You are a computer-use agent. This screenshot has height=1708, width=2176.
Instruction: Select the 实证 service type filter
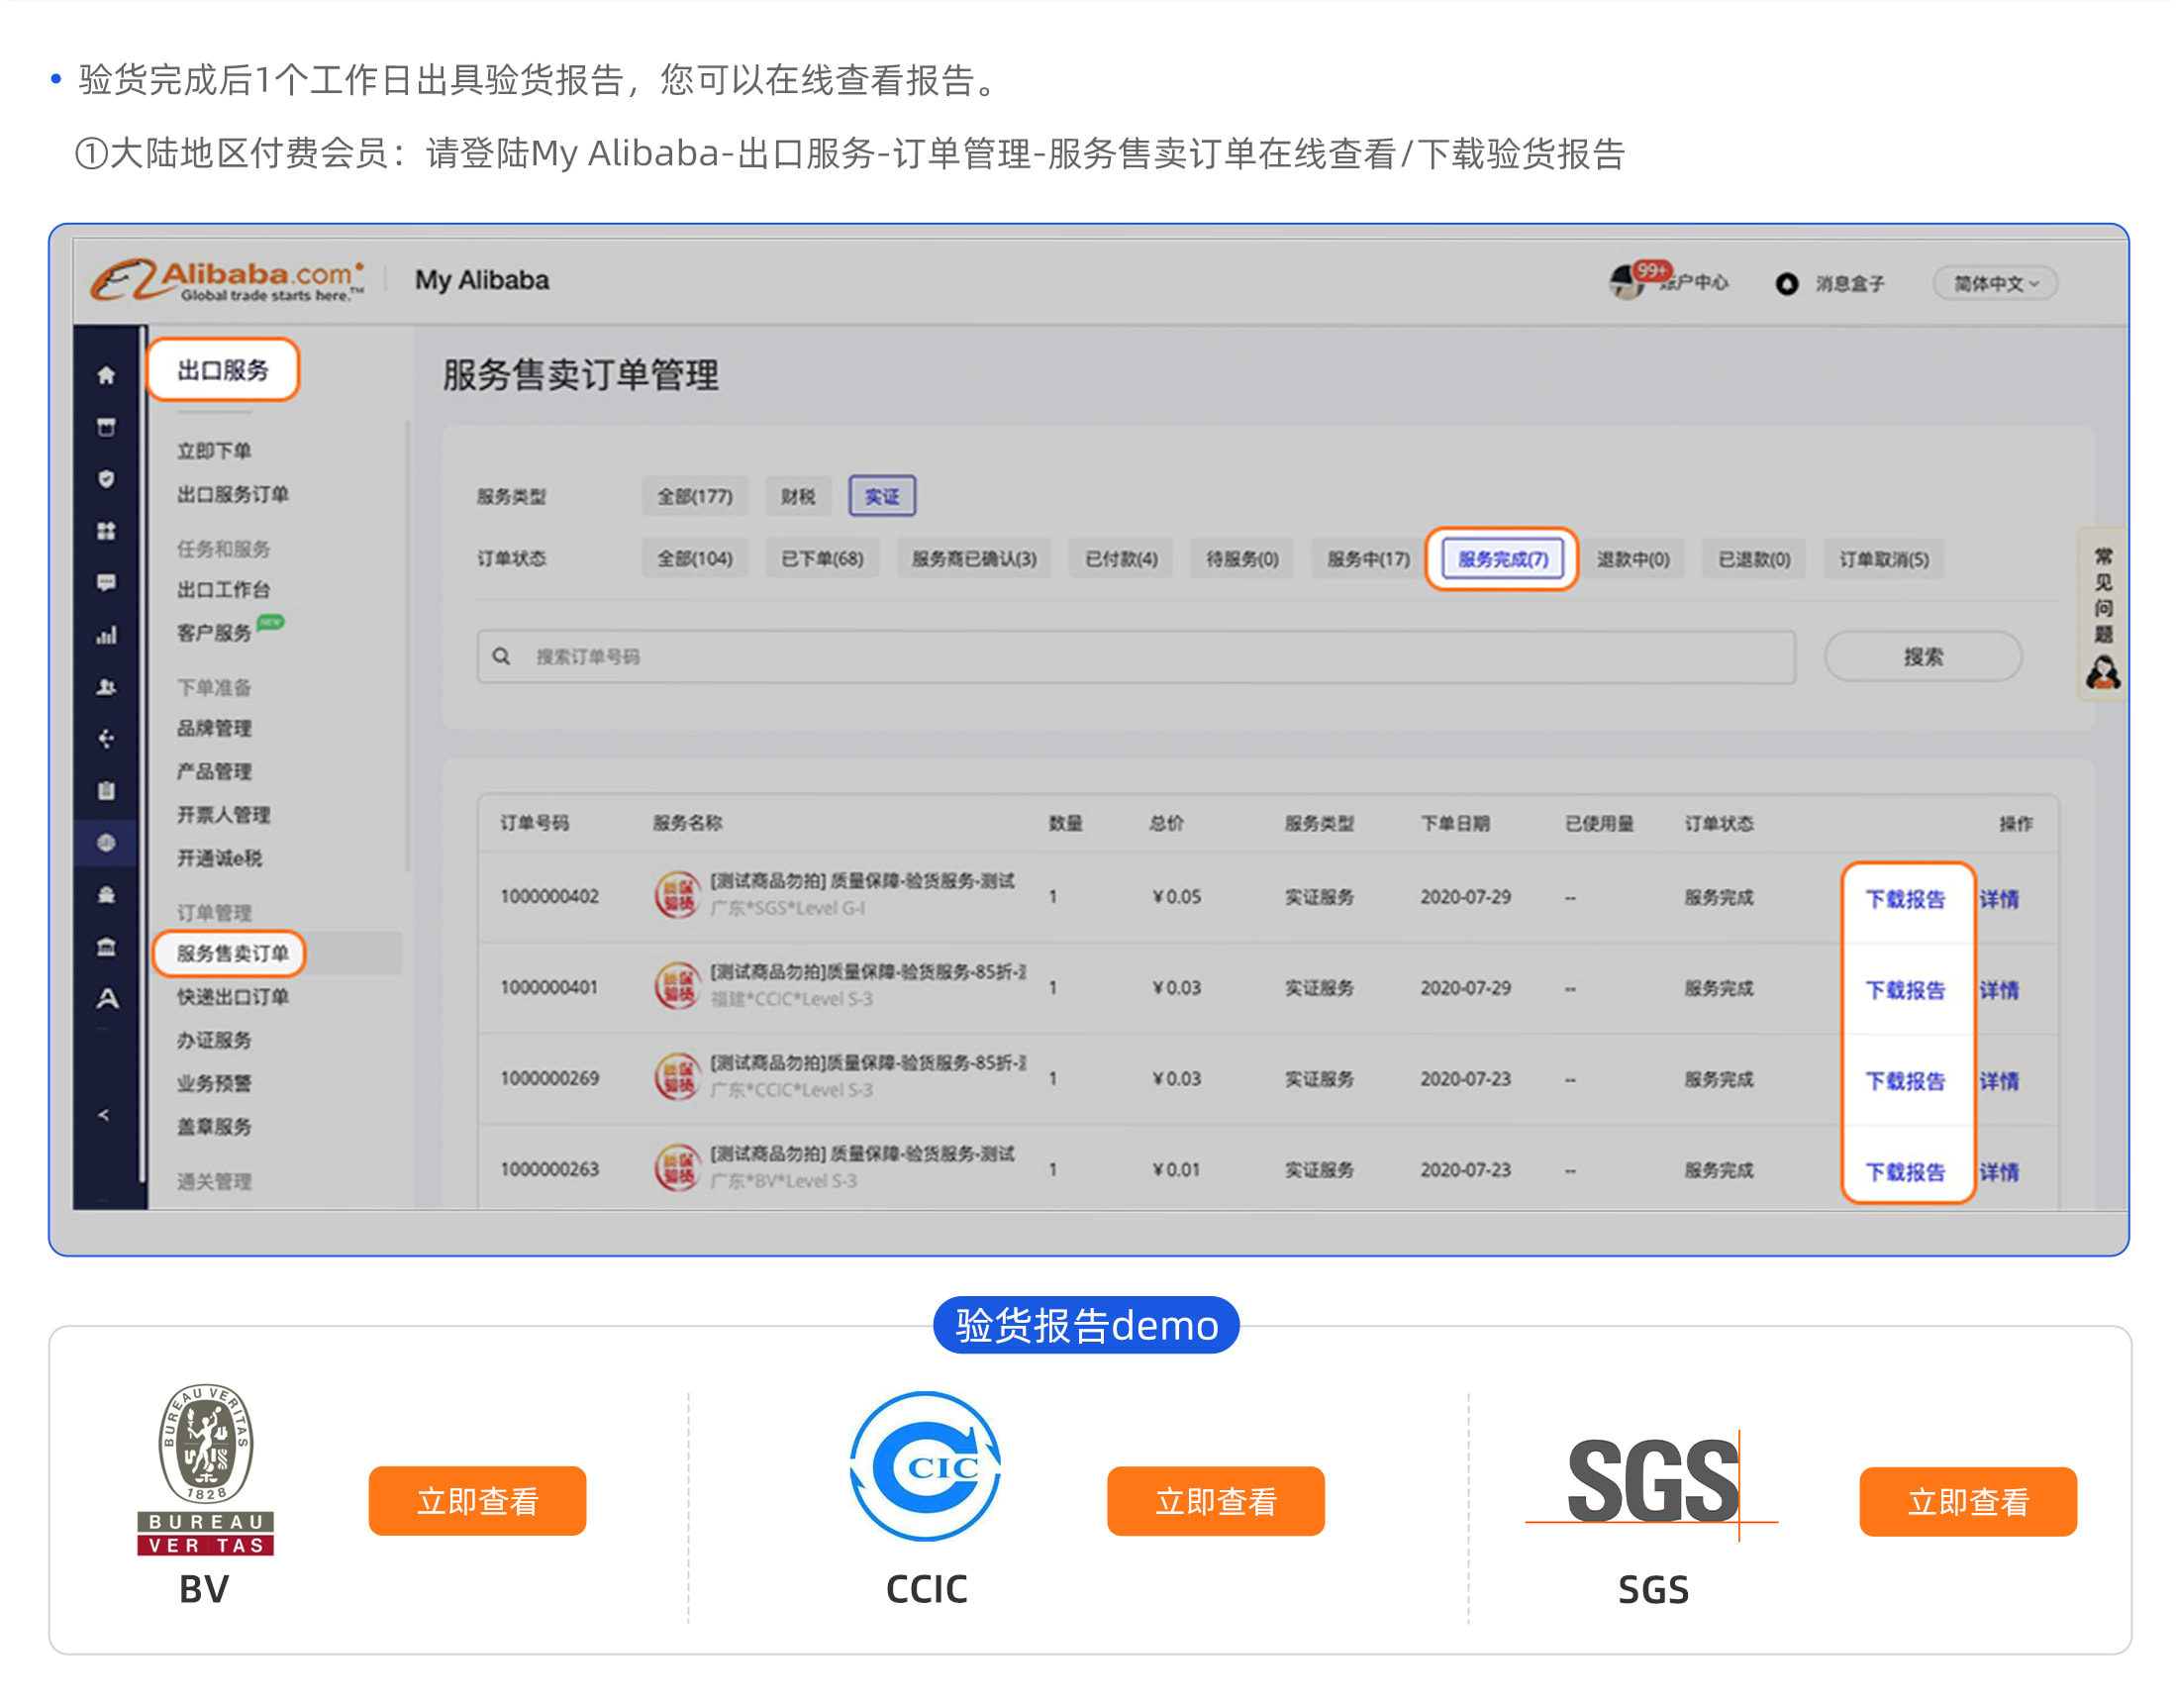click(x=881, y=496)
